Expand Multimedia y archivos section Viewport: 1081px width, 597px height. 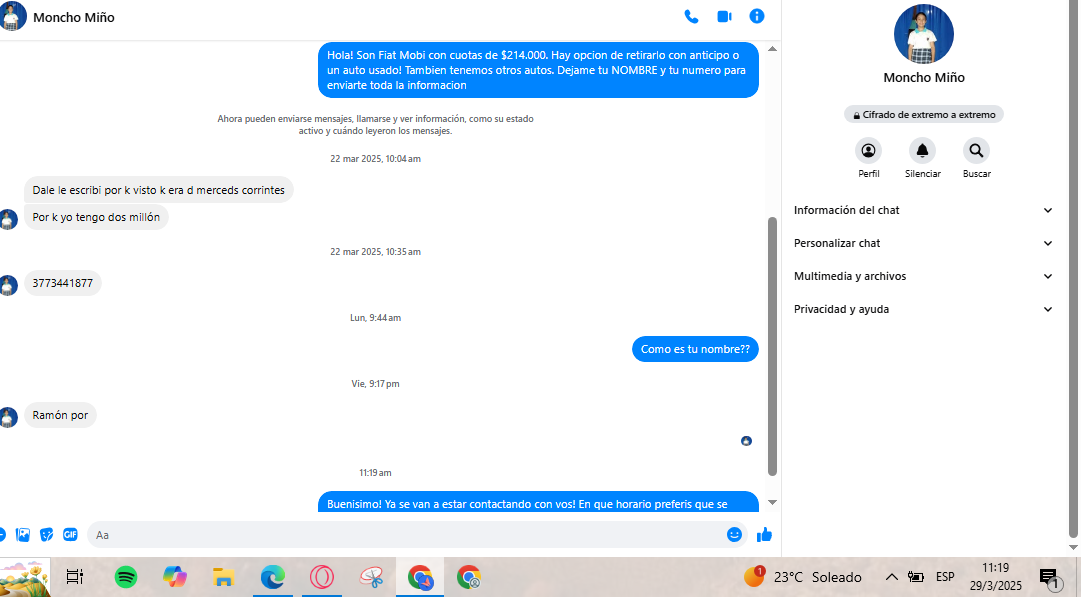(x=923, y=276)
